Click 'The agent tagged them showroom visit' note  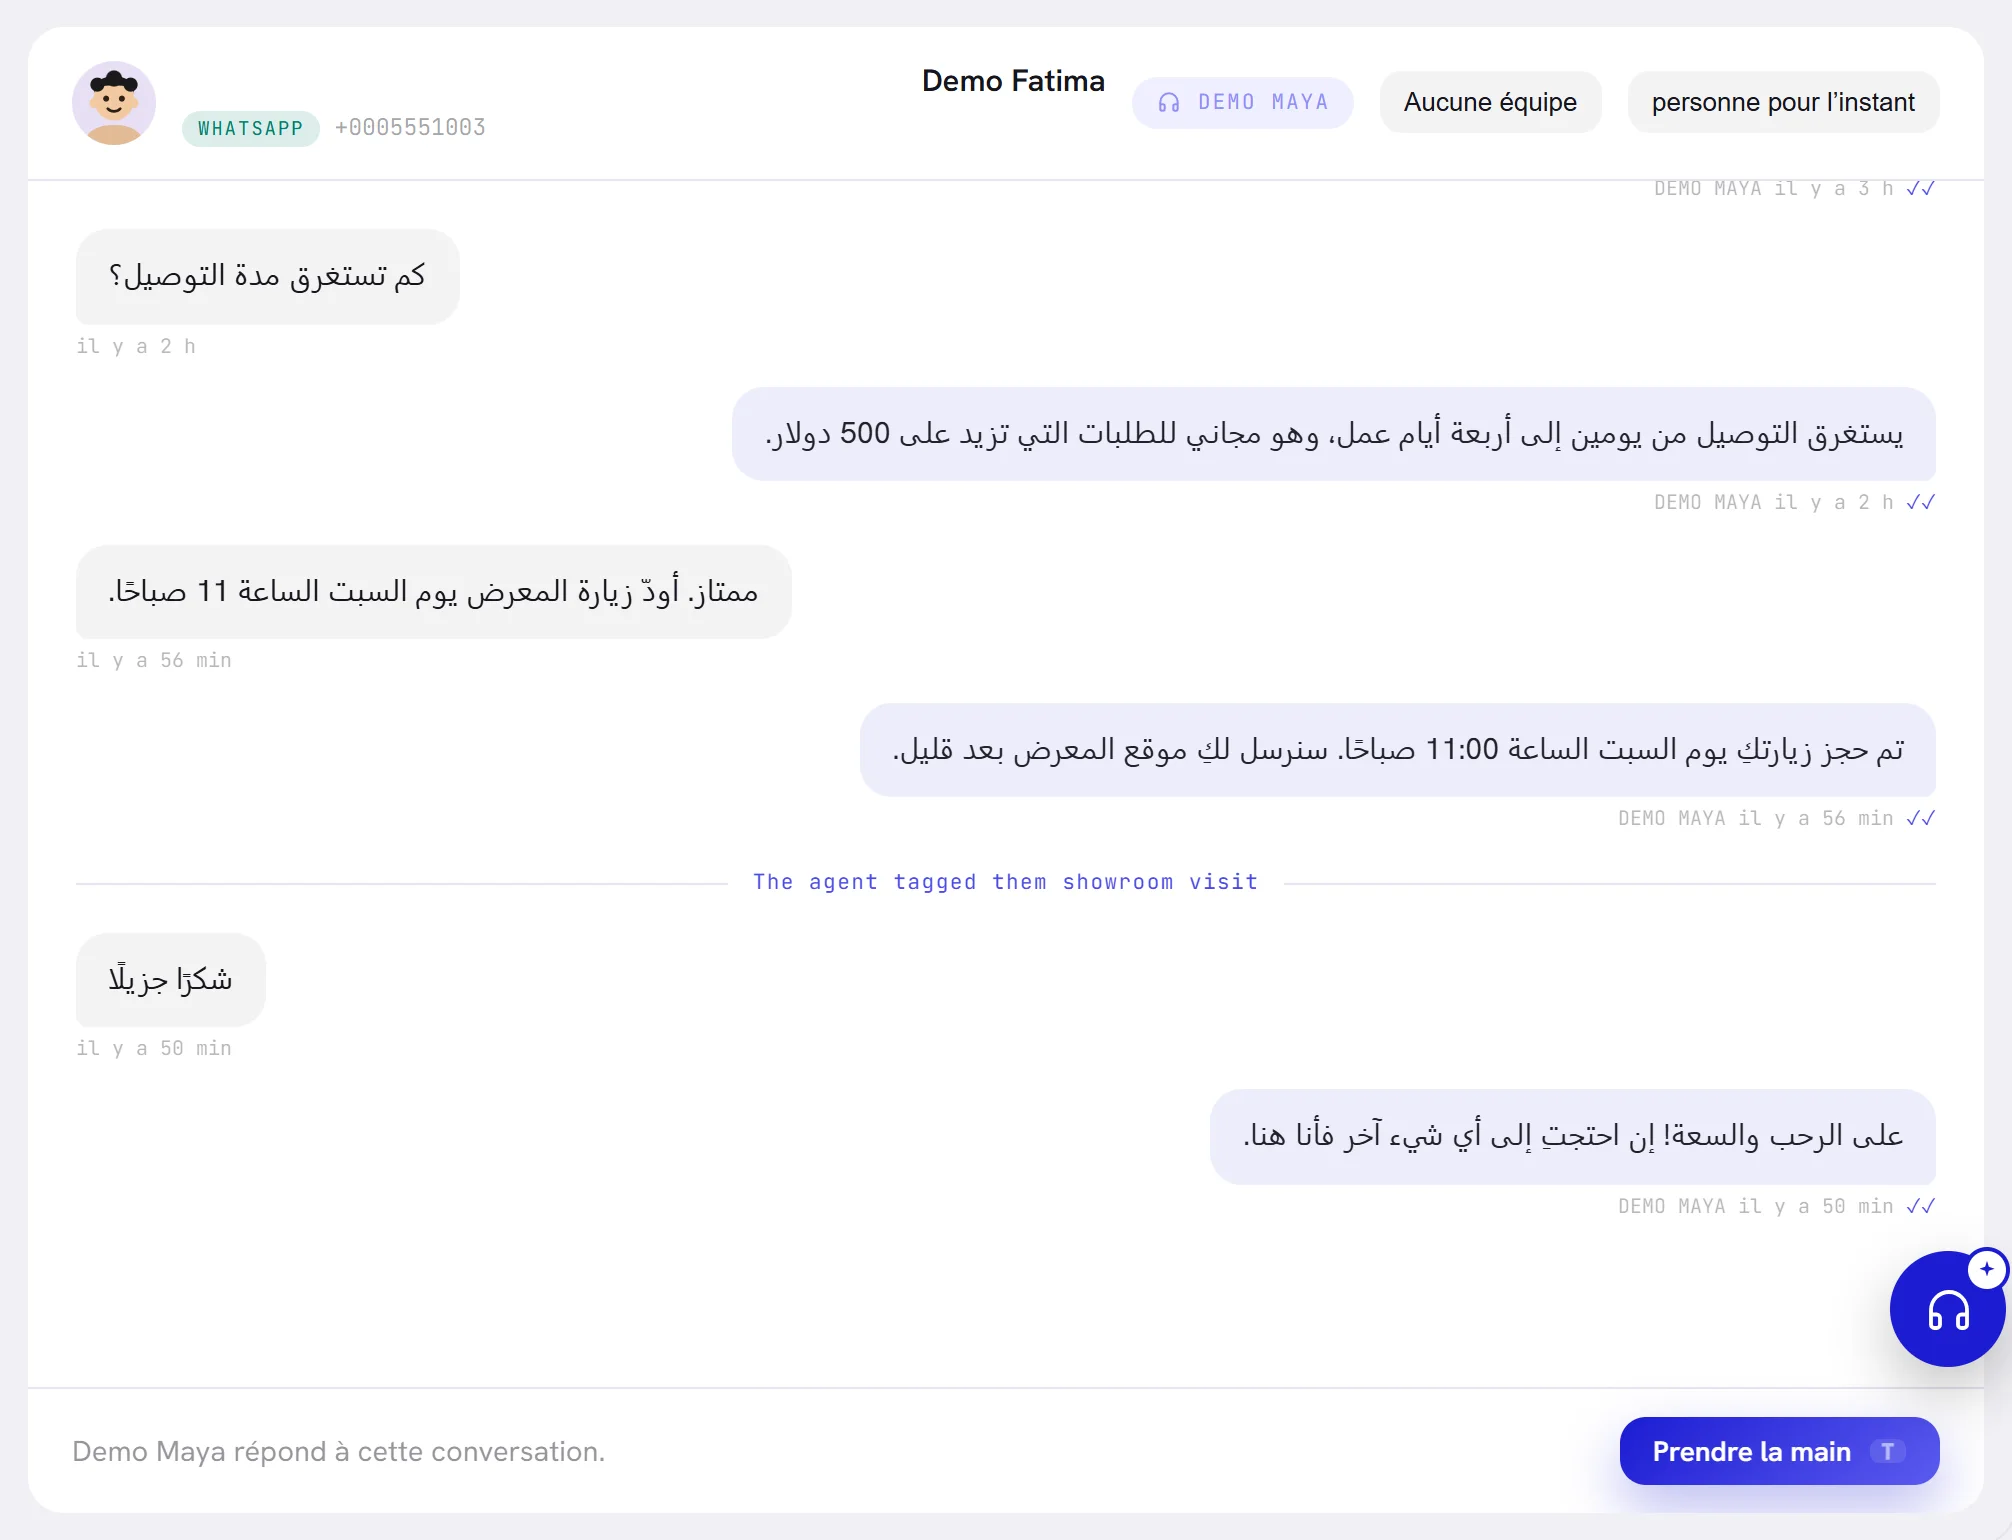click(1005, 882)
